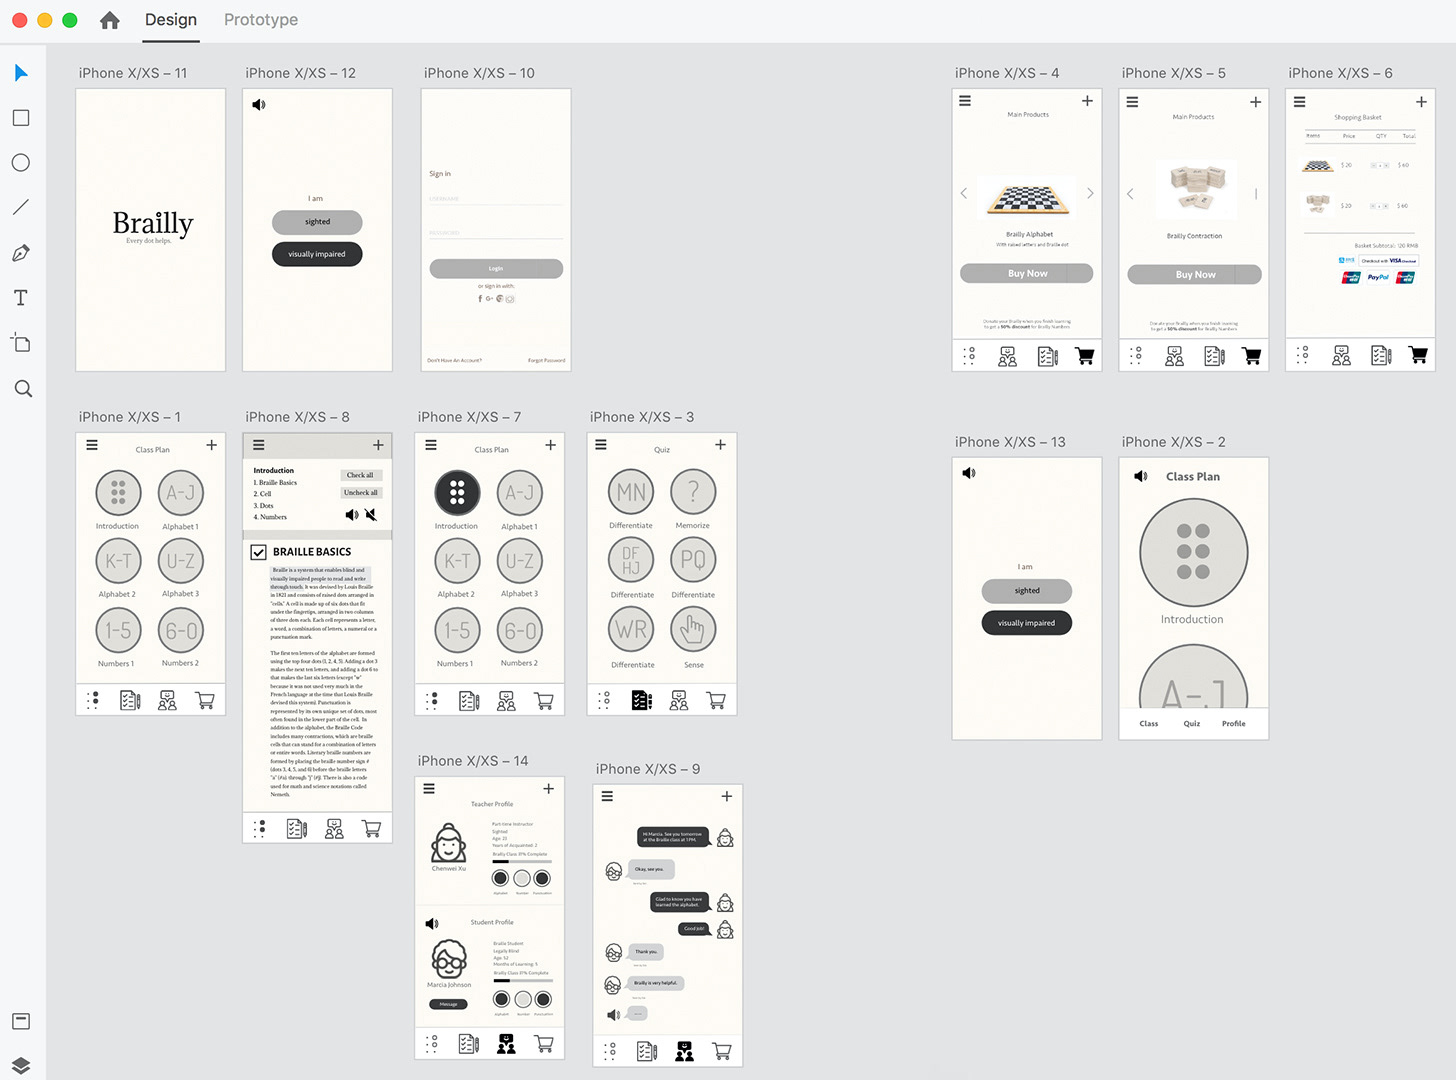The width and height of the screenshot is (1456, 1080).
Task: Click left chevron in artboard 4 carousel
Action: point(964,193)
